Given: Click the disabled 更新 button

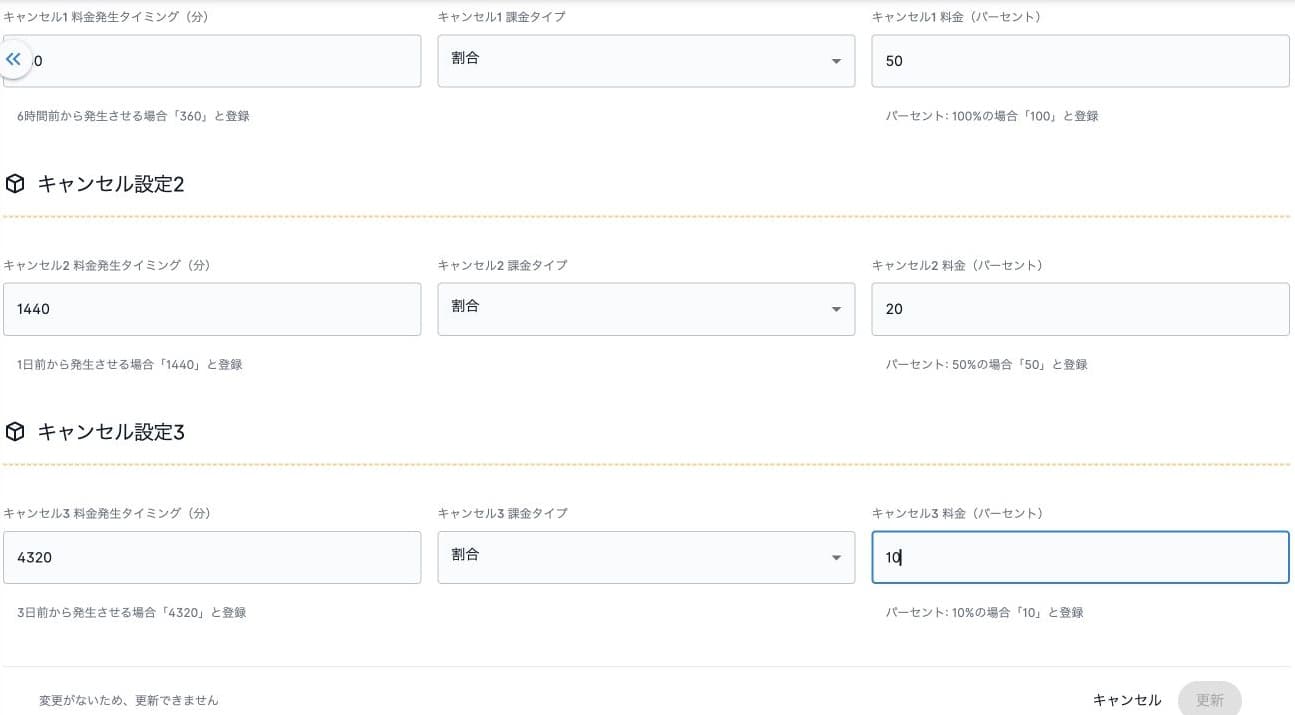Looking at the screenshot, I should tap(1210, 699).
